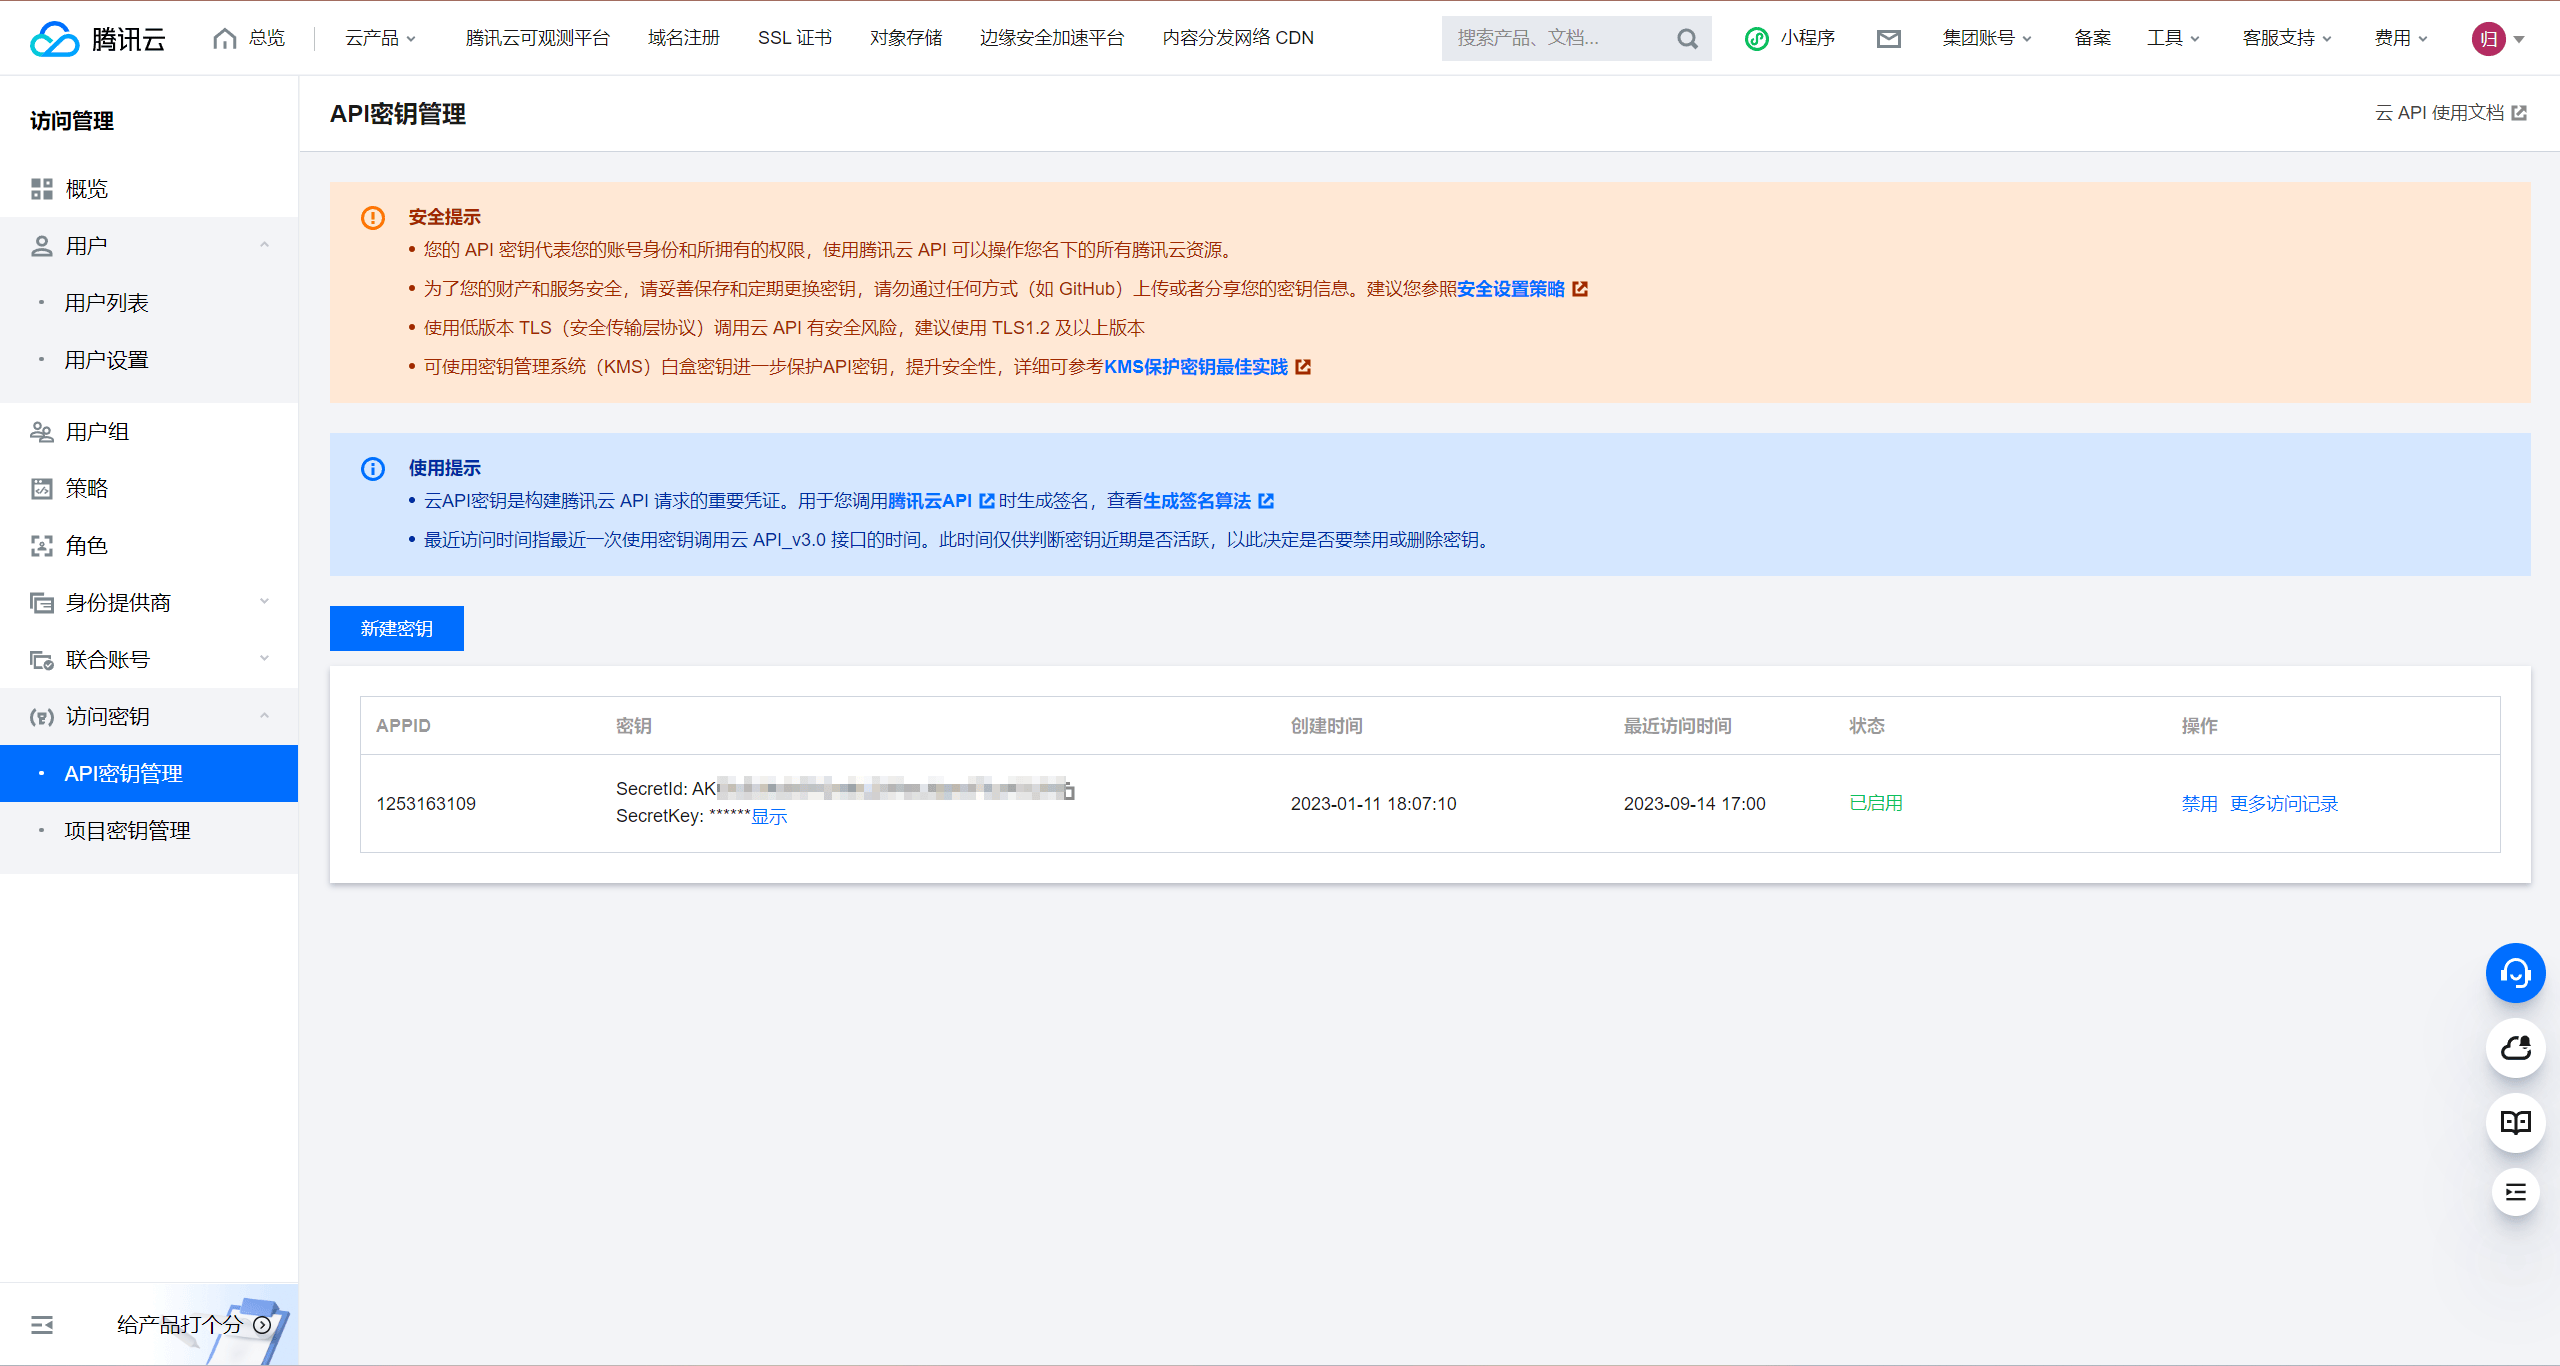Collapse the sidebar using bottom-left menu icon
The image size is (2560, 1366).
pyautogui.click(x=42, y=1325)
